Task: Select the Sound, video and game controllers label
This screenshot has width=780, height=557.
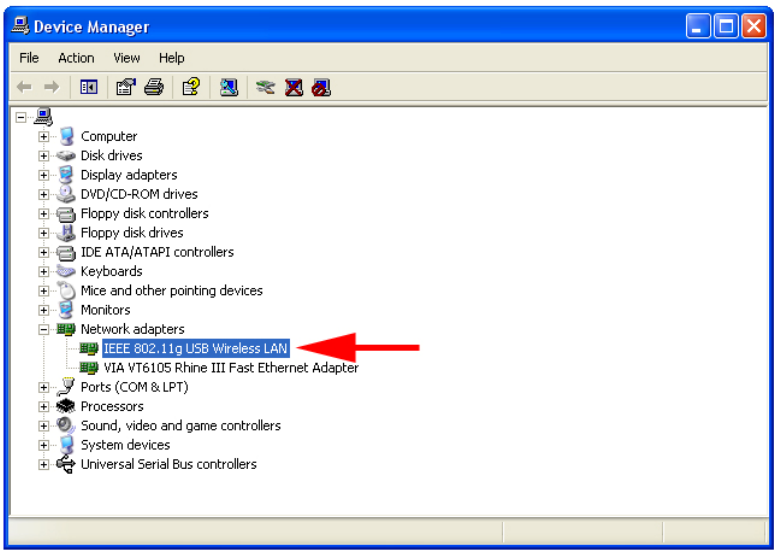Action: [181, 426]
